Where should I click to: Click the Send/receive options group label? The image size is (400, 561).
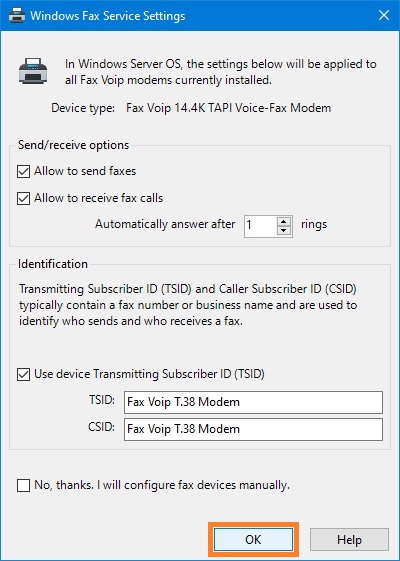point(74,145)
